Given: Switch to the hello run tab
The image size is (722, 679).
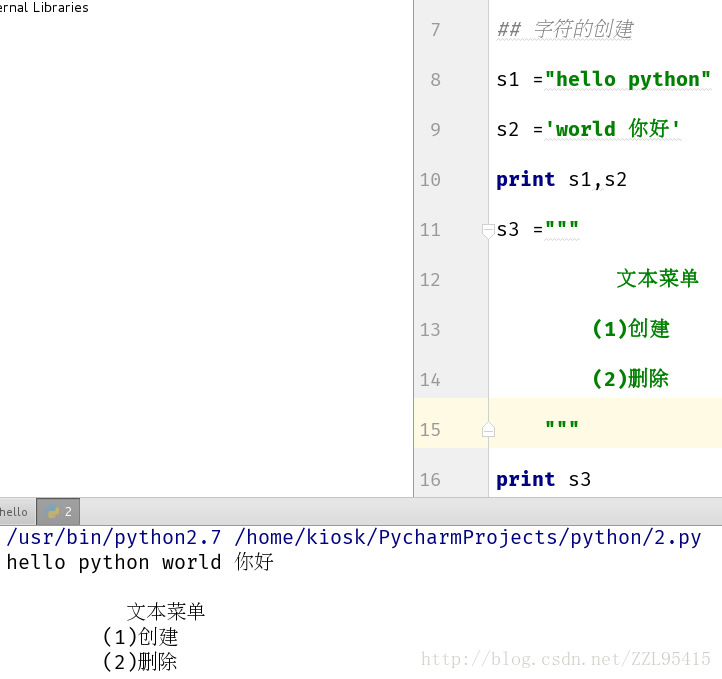Looking at the screenshot, I should point(17,511).
